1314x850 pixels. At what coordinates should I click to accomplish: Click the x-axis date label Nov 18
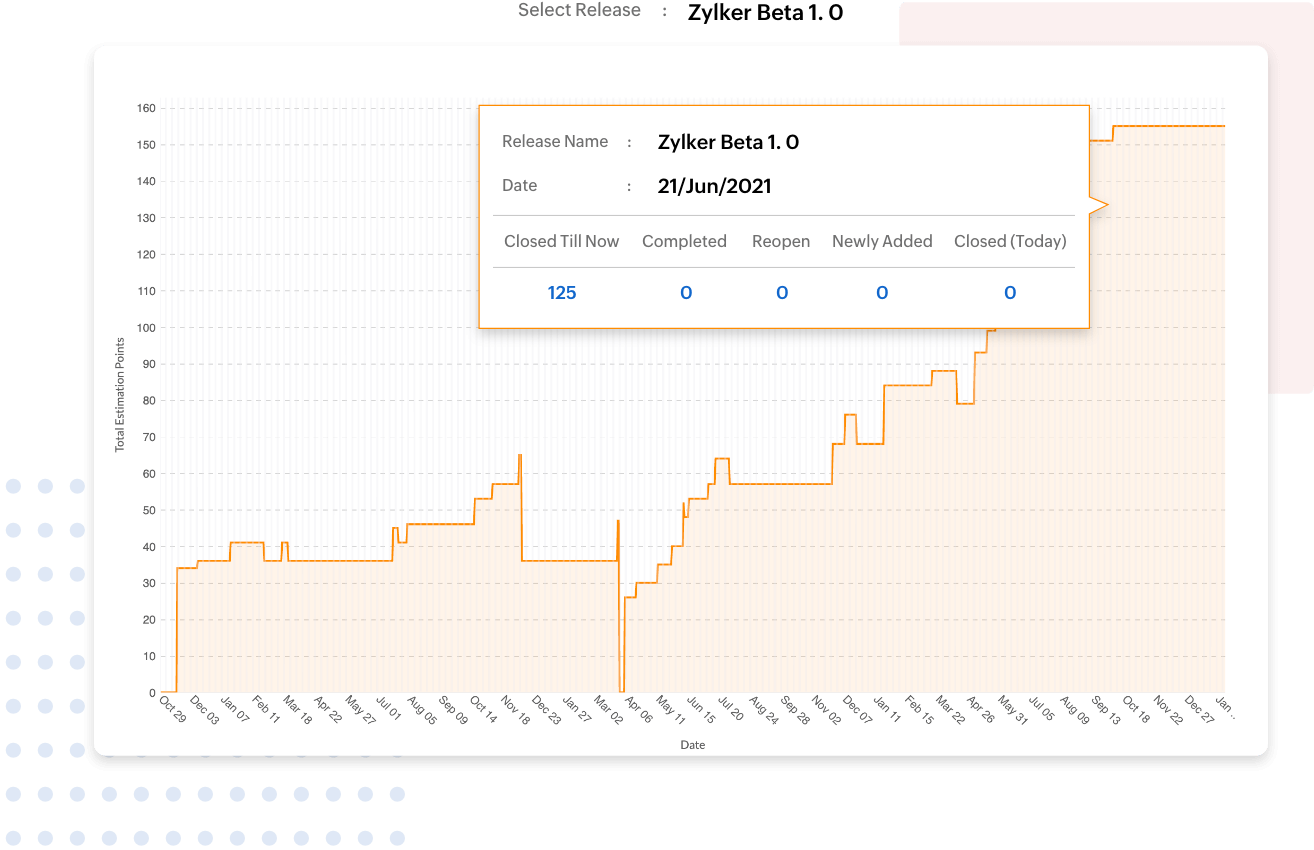tap(515, 709)
